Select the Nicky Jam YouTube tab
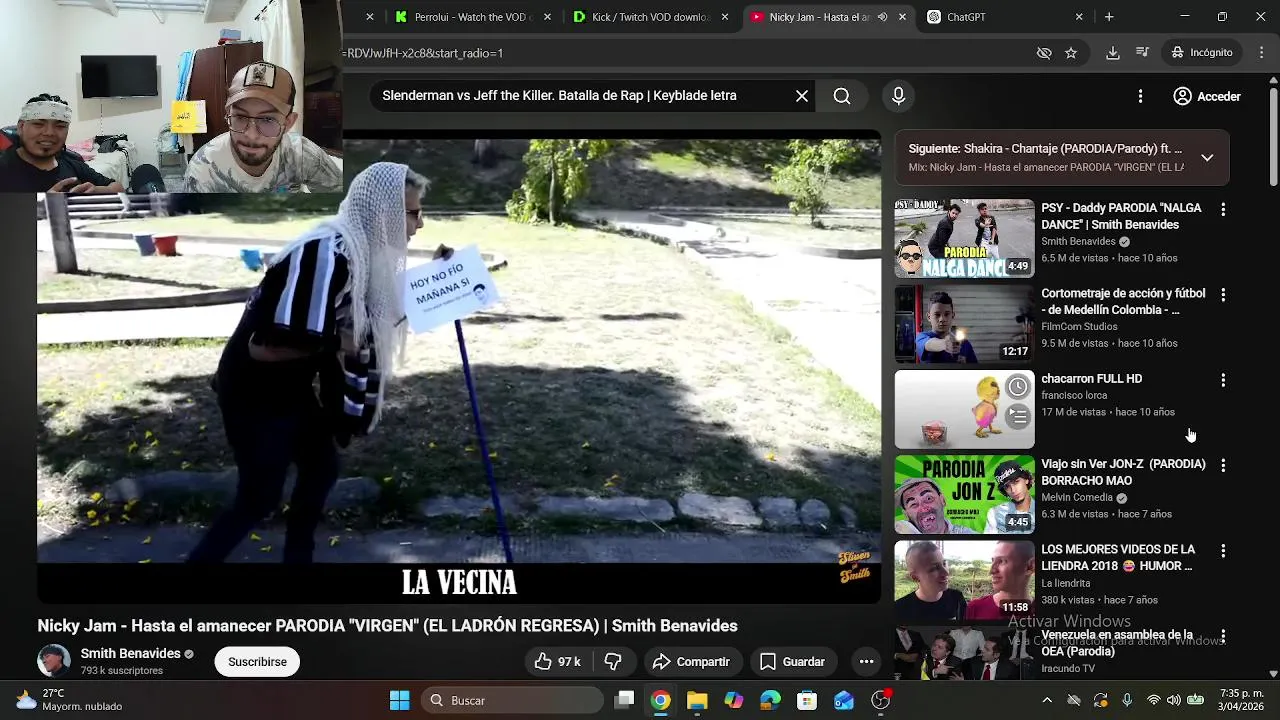The width and height of the screenshot is (1280, 720). pos(818,17)
